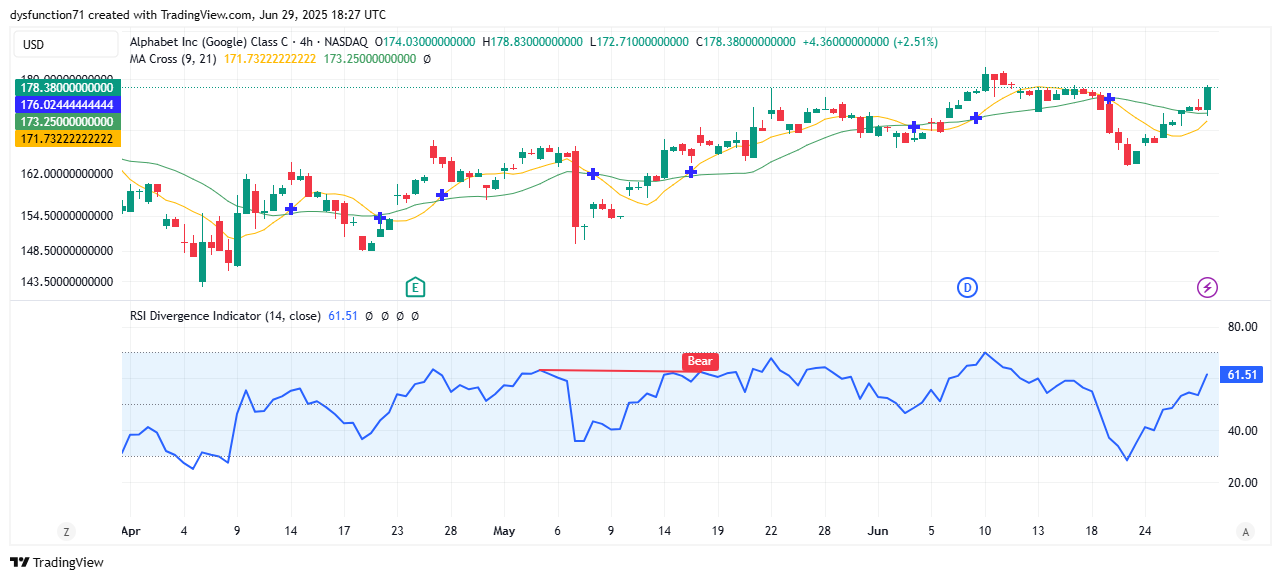Click the 61.51 value in RSI legend
Viewport: 1281px width, 580px height.
pyautogui.click(x=343, y=316)
